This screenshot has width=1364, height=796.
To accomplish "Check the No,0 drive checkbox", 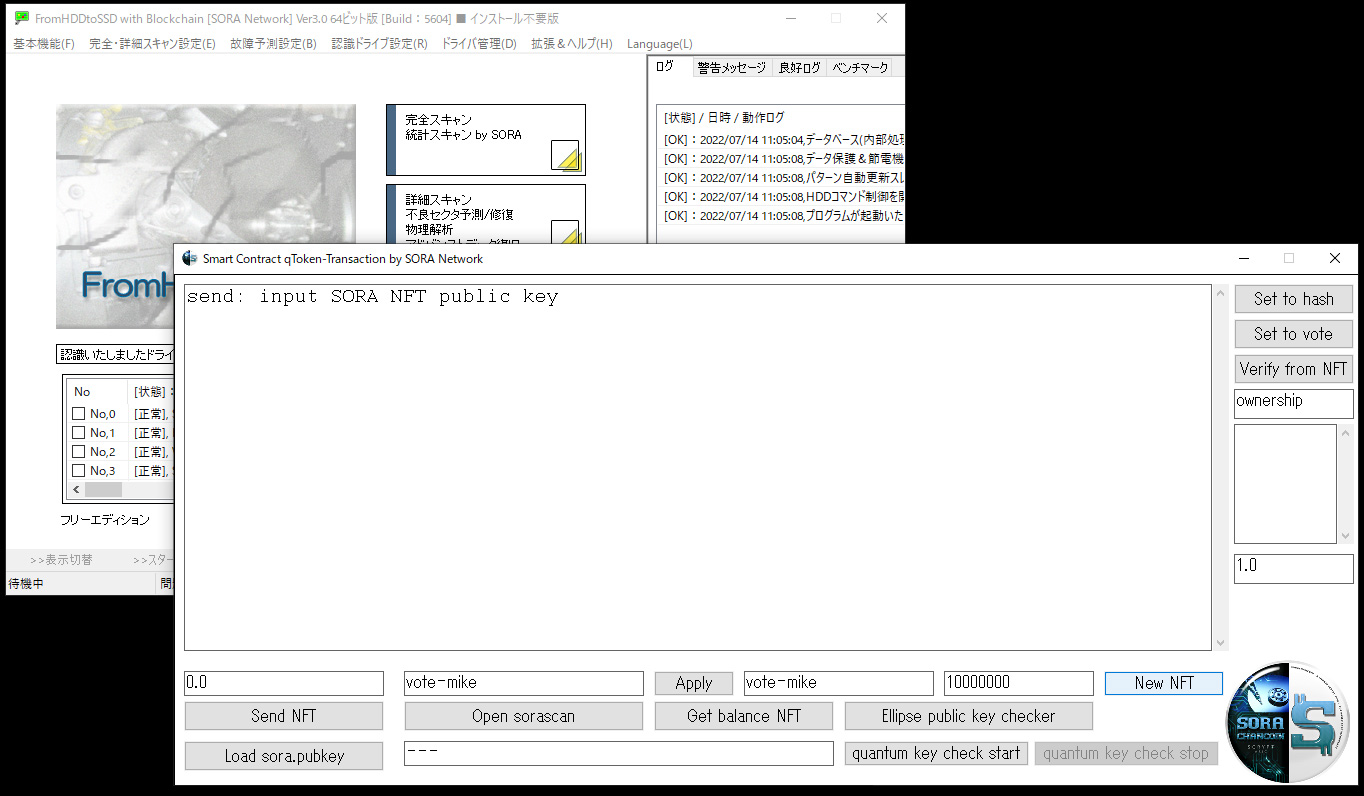I will [78, 414].
